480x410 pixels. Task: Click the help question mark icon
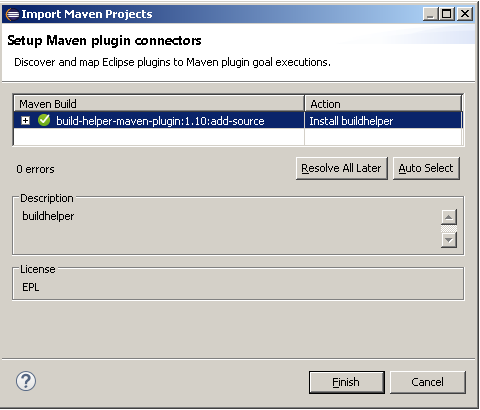click(x=26, y=381)
